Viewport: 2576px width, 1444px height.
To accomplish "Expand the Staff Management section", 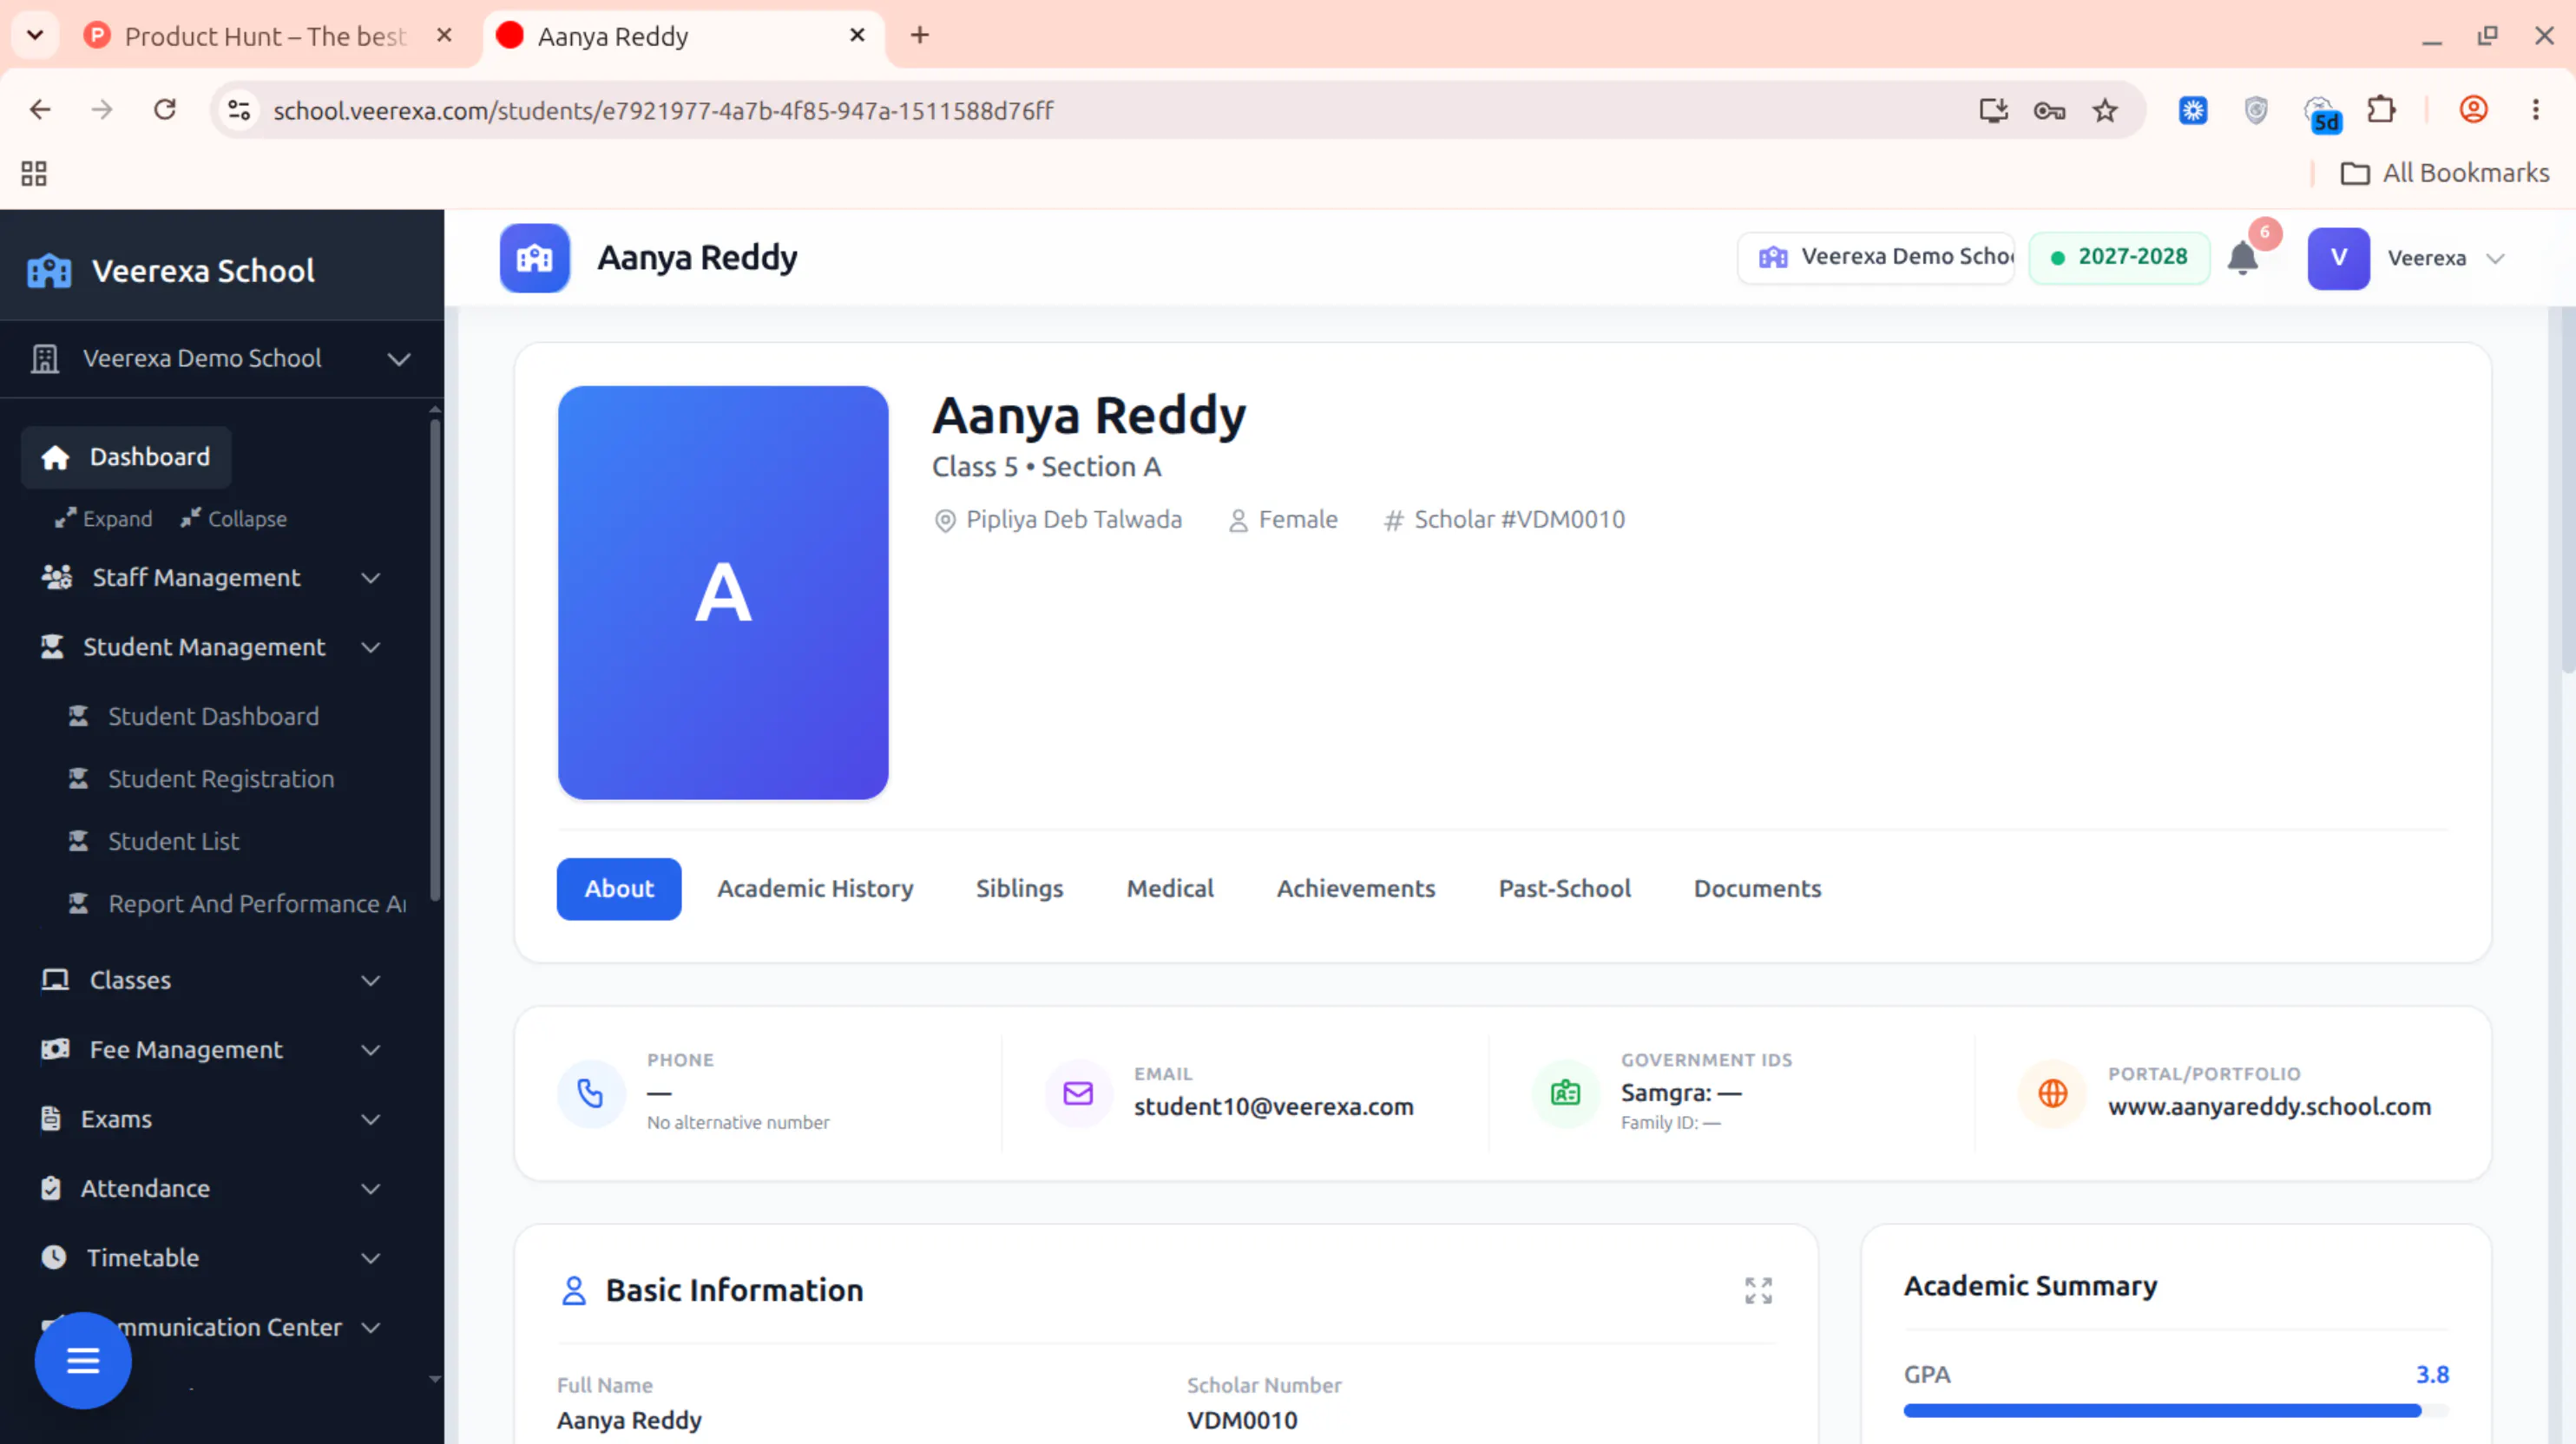I will tap(371, 578).
